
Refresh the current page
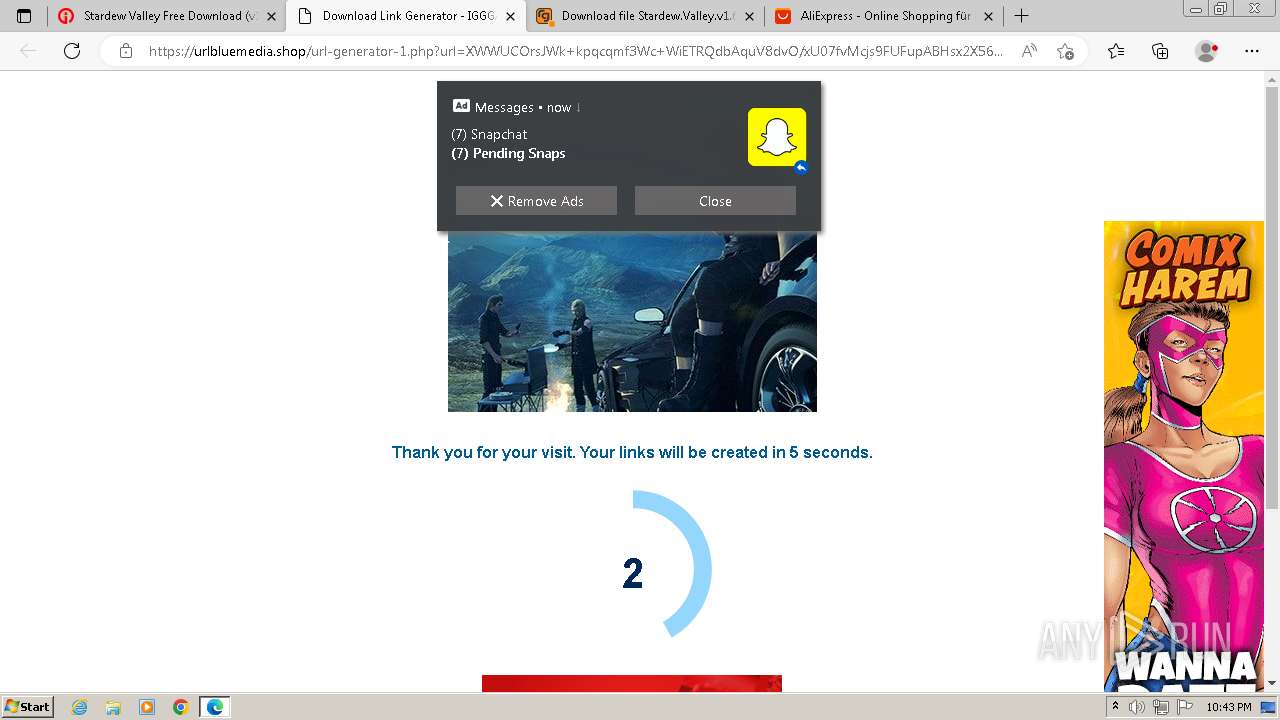[x=72, y=51]
